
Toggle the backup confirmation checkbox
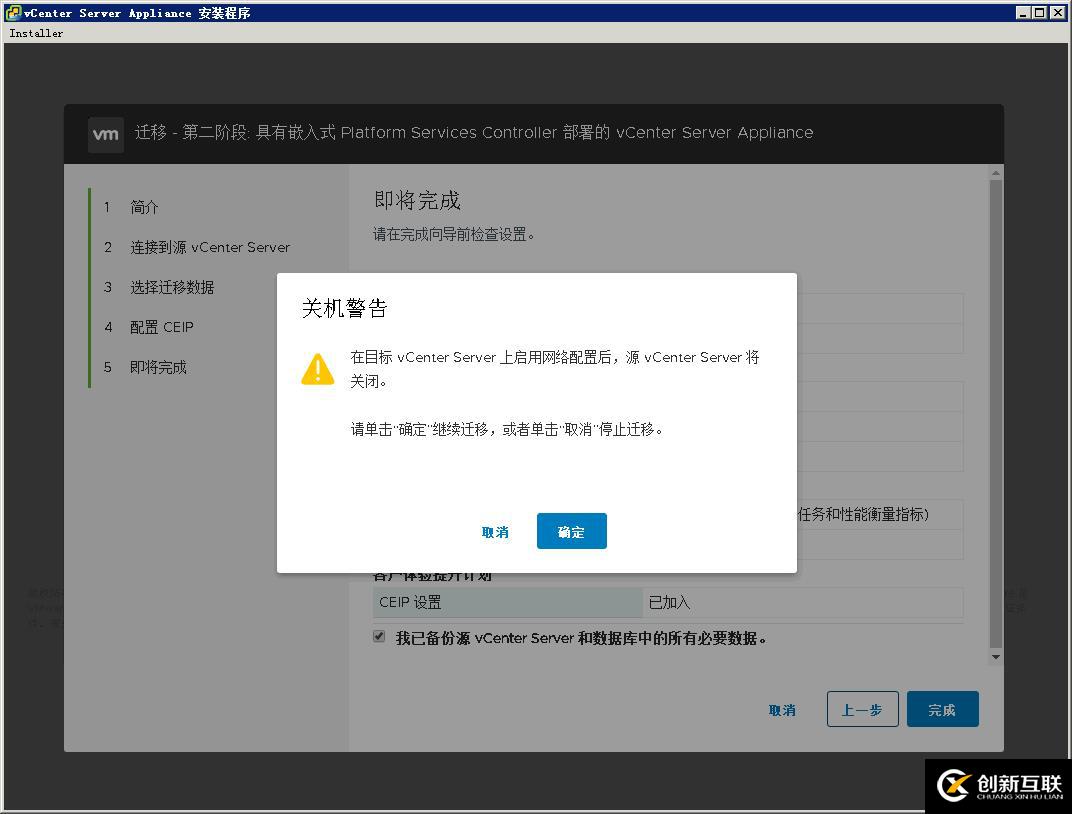(379, 636)
